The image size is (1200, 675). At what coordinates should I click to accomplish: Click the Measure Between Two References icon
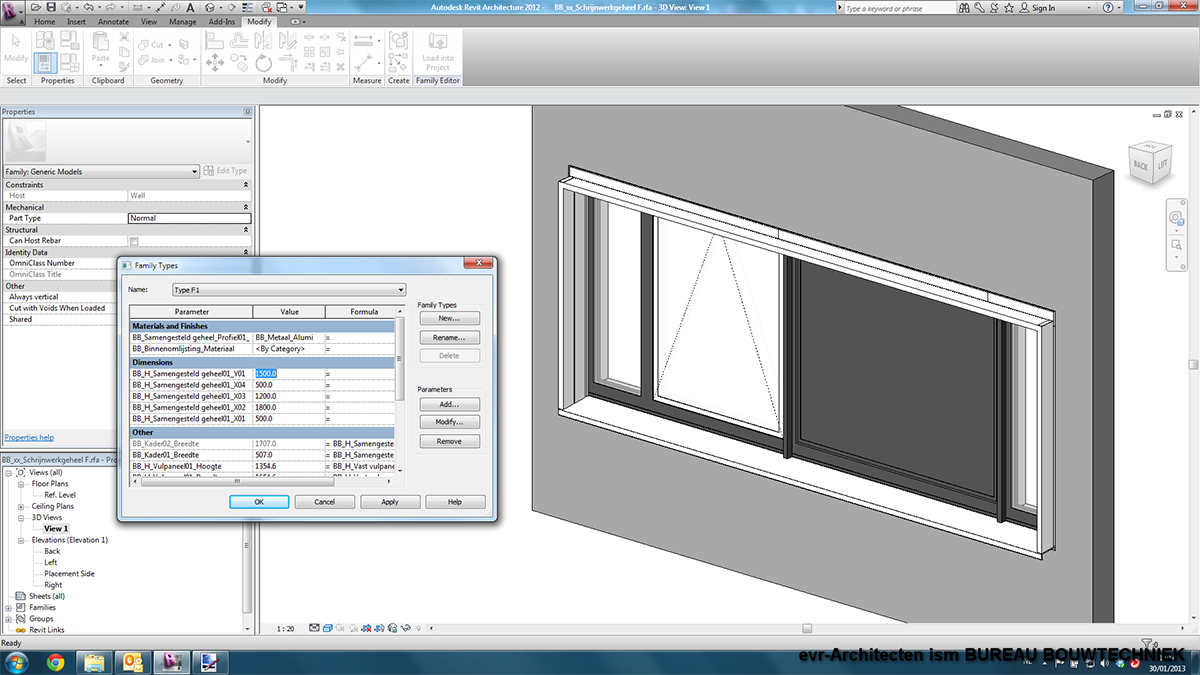point(362,62)
